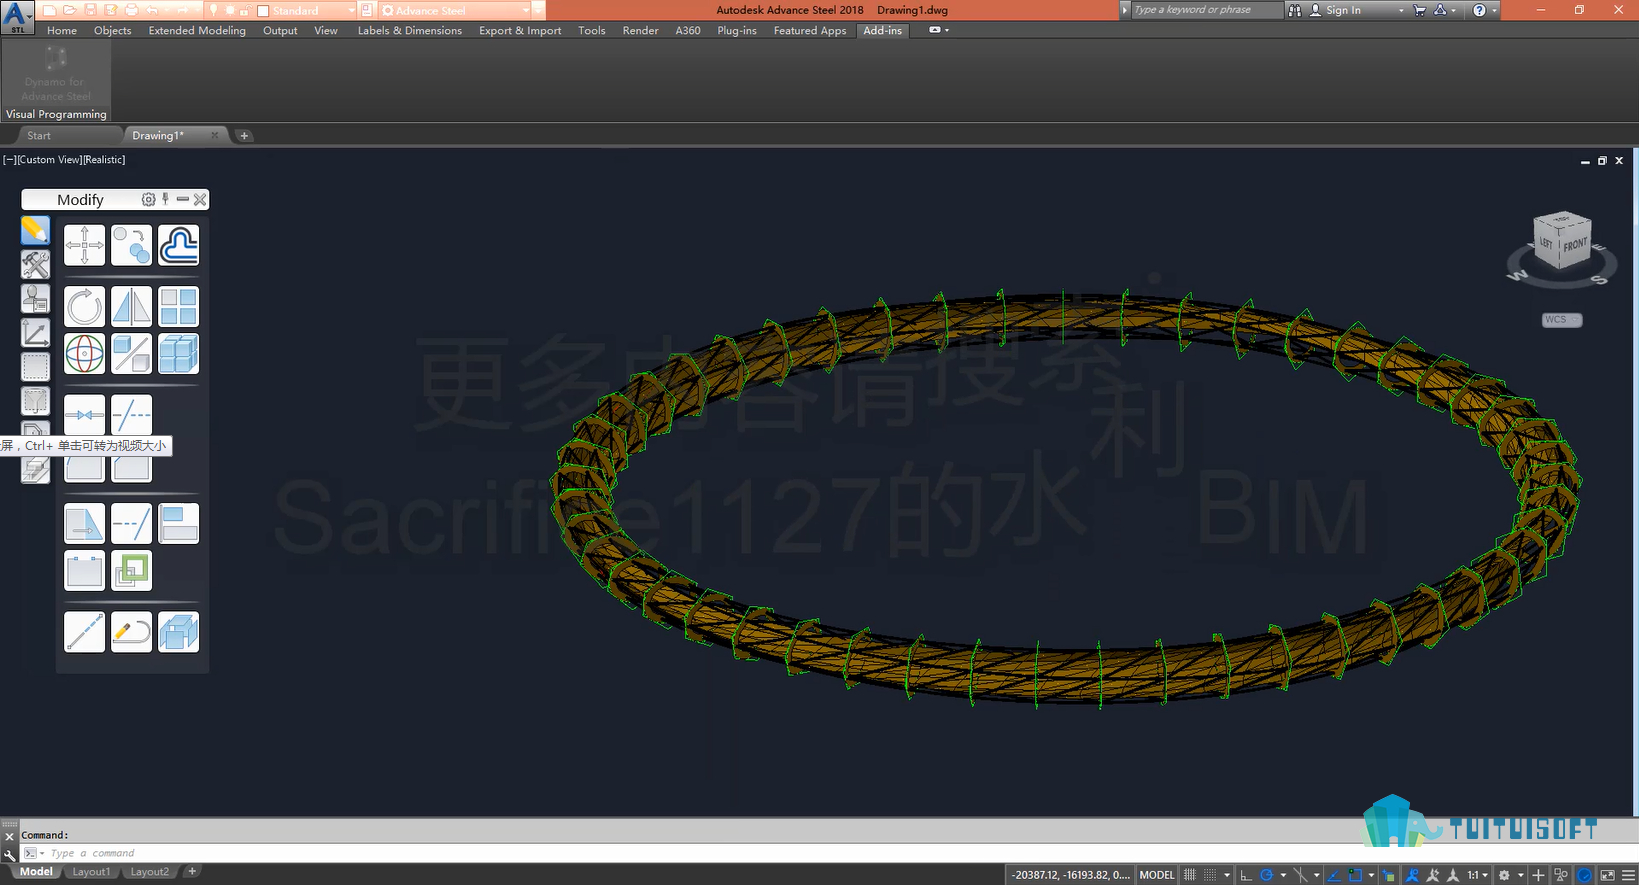The image size is (1639, 885).
Task: Click the Move tool in Modify palette
Action: click(x=84, y=245)
